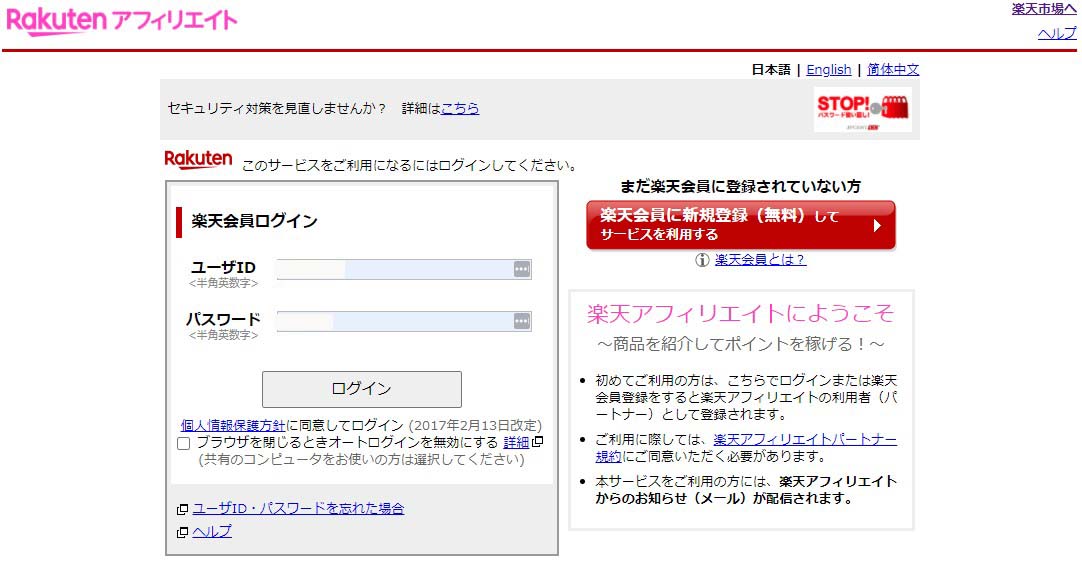Open the 楽天市場へ link
This screenshot has height=578, width=1082.
(1043, 9)
